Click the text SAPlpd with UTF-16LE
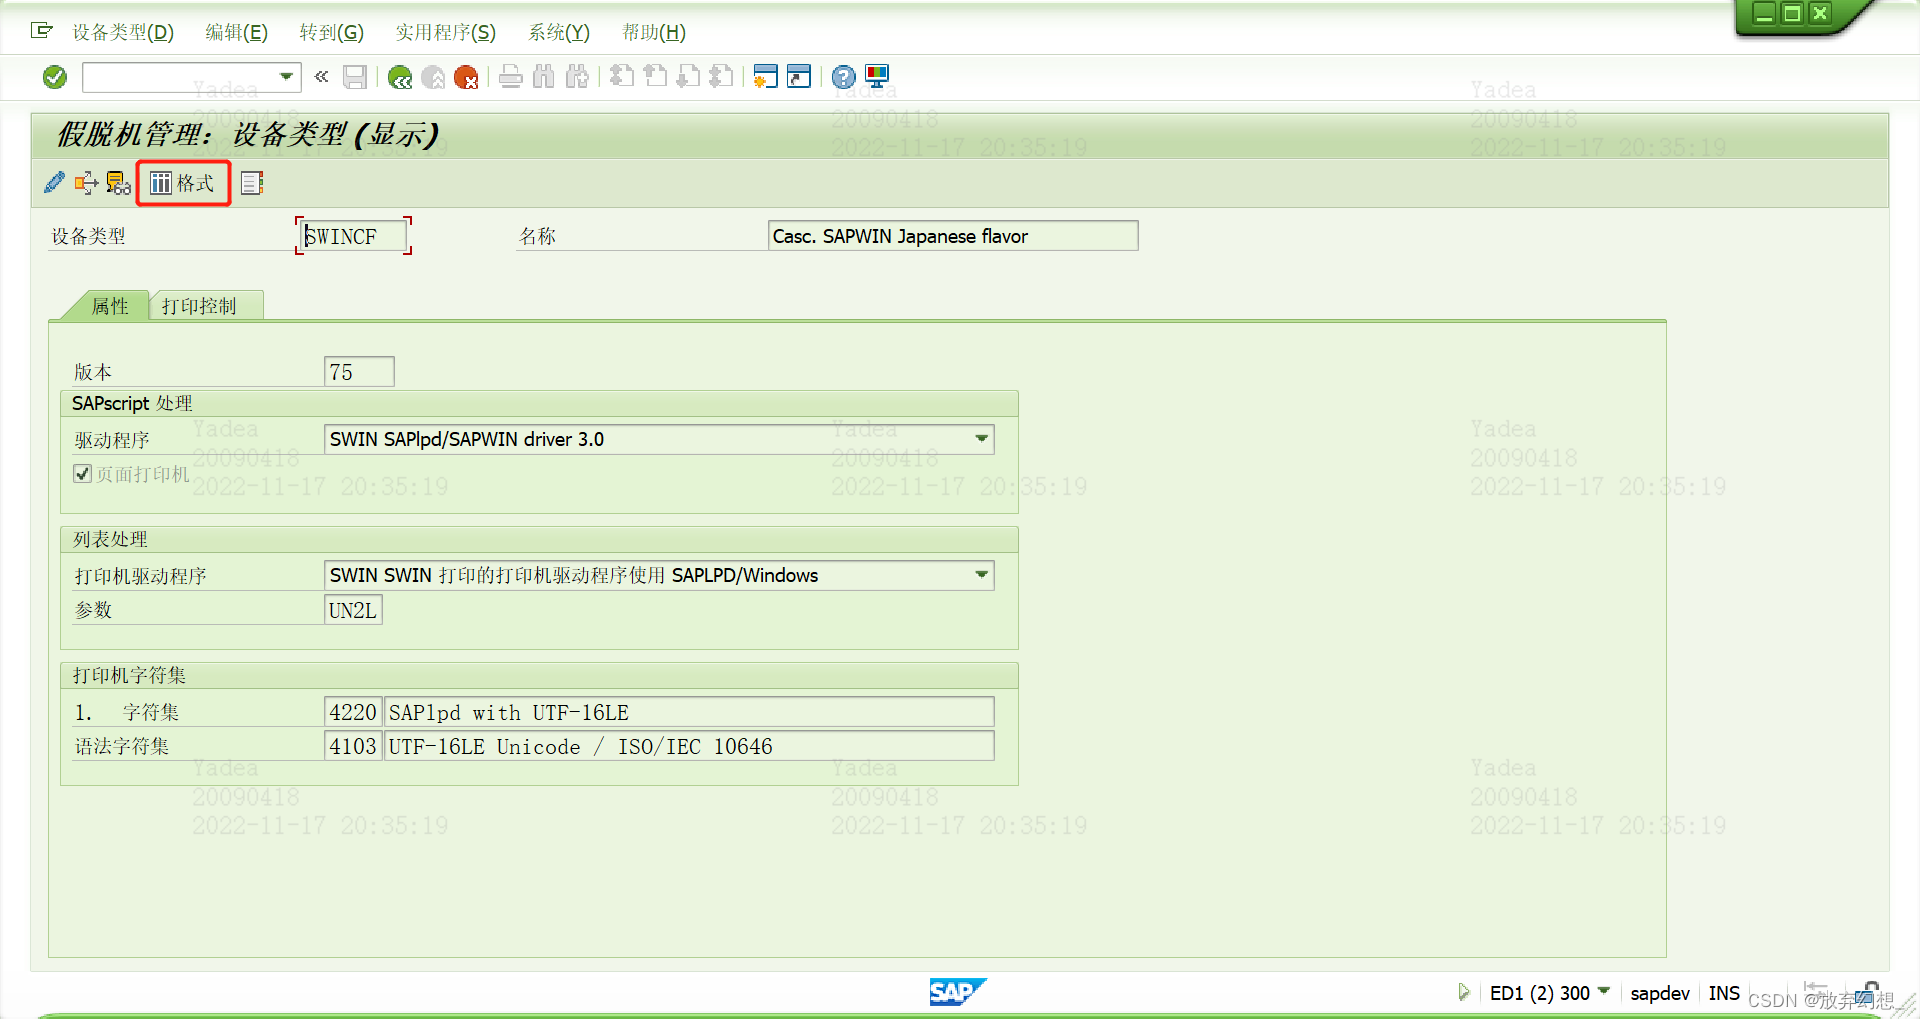1920x1019 pixels. pyautogui.click(x=509, y=713)
